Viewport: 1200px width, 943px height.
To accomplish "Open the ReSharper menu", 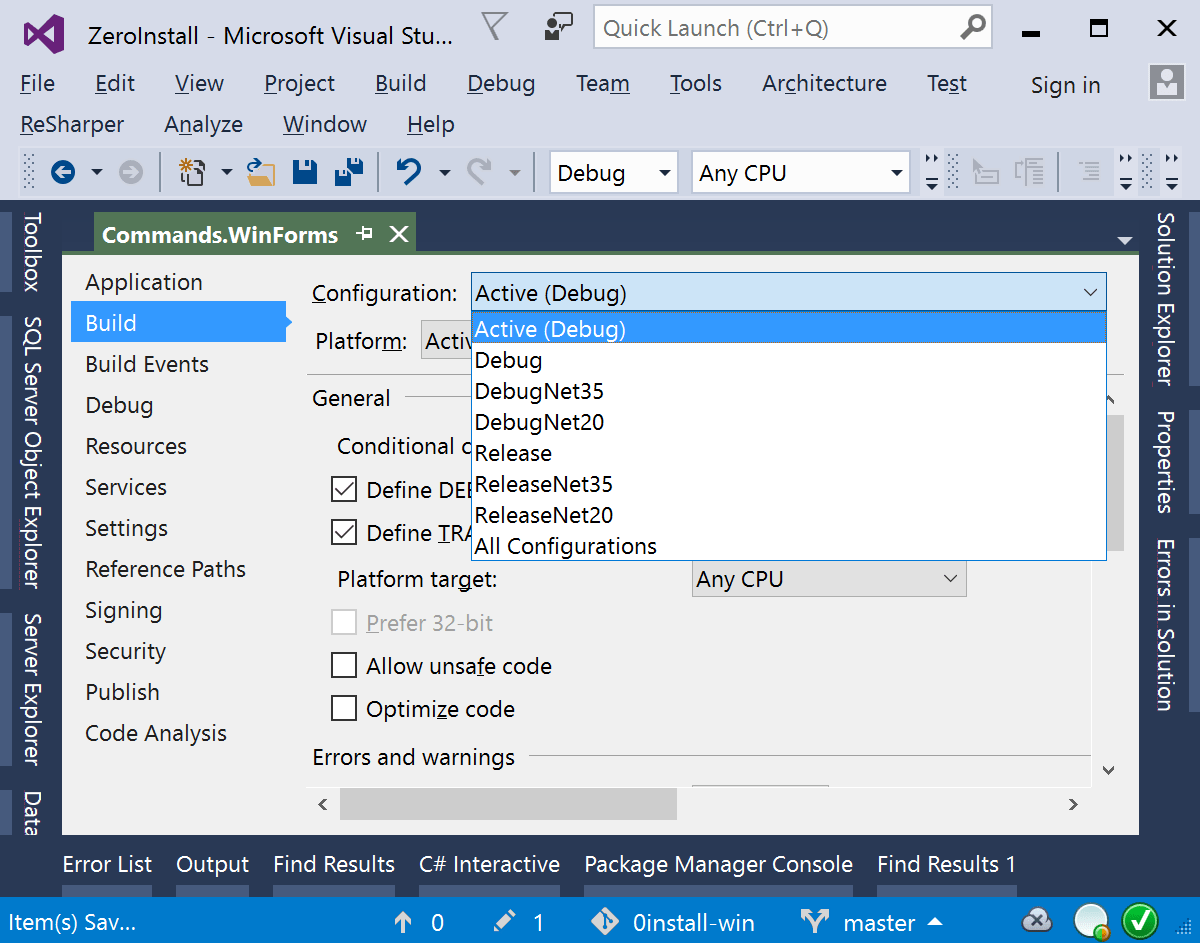I will point(72,125).
